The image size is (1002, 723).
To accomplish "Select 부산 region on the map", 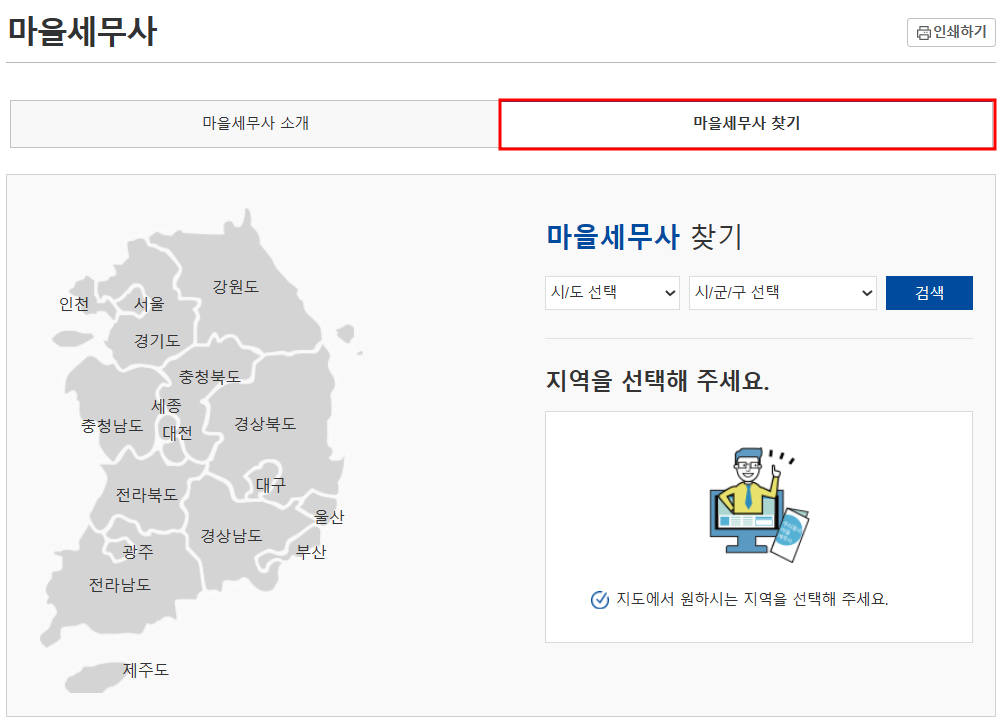I will pos(313,549).
